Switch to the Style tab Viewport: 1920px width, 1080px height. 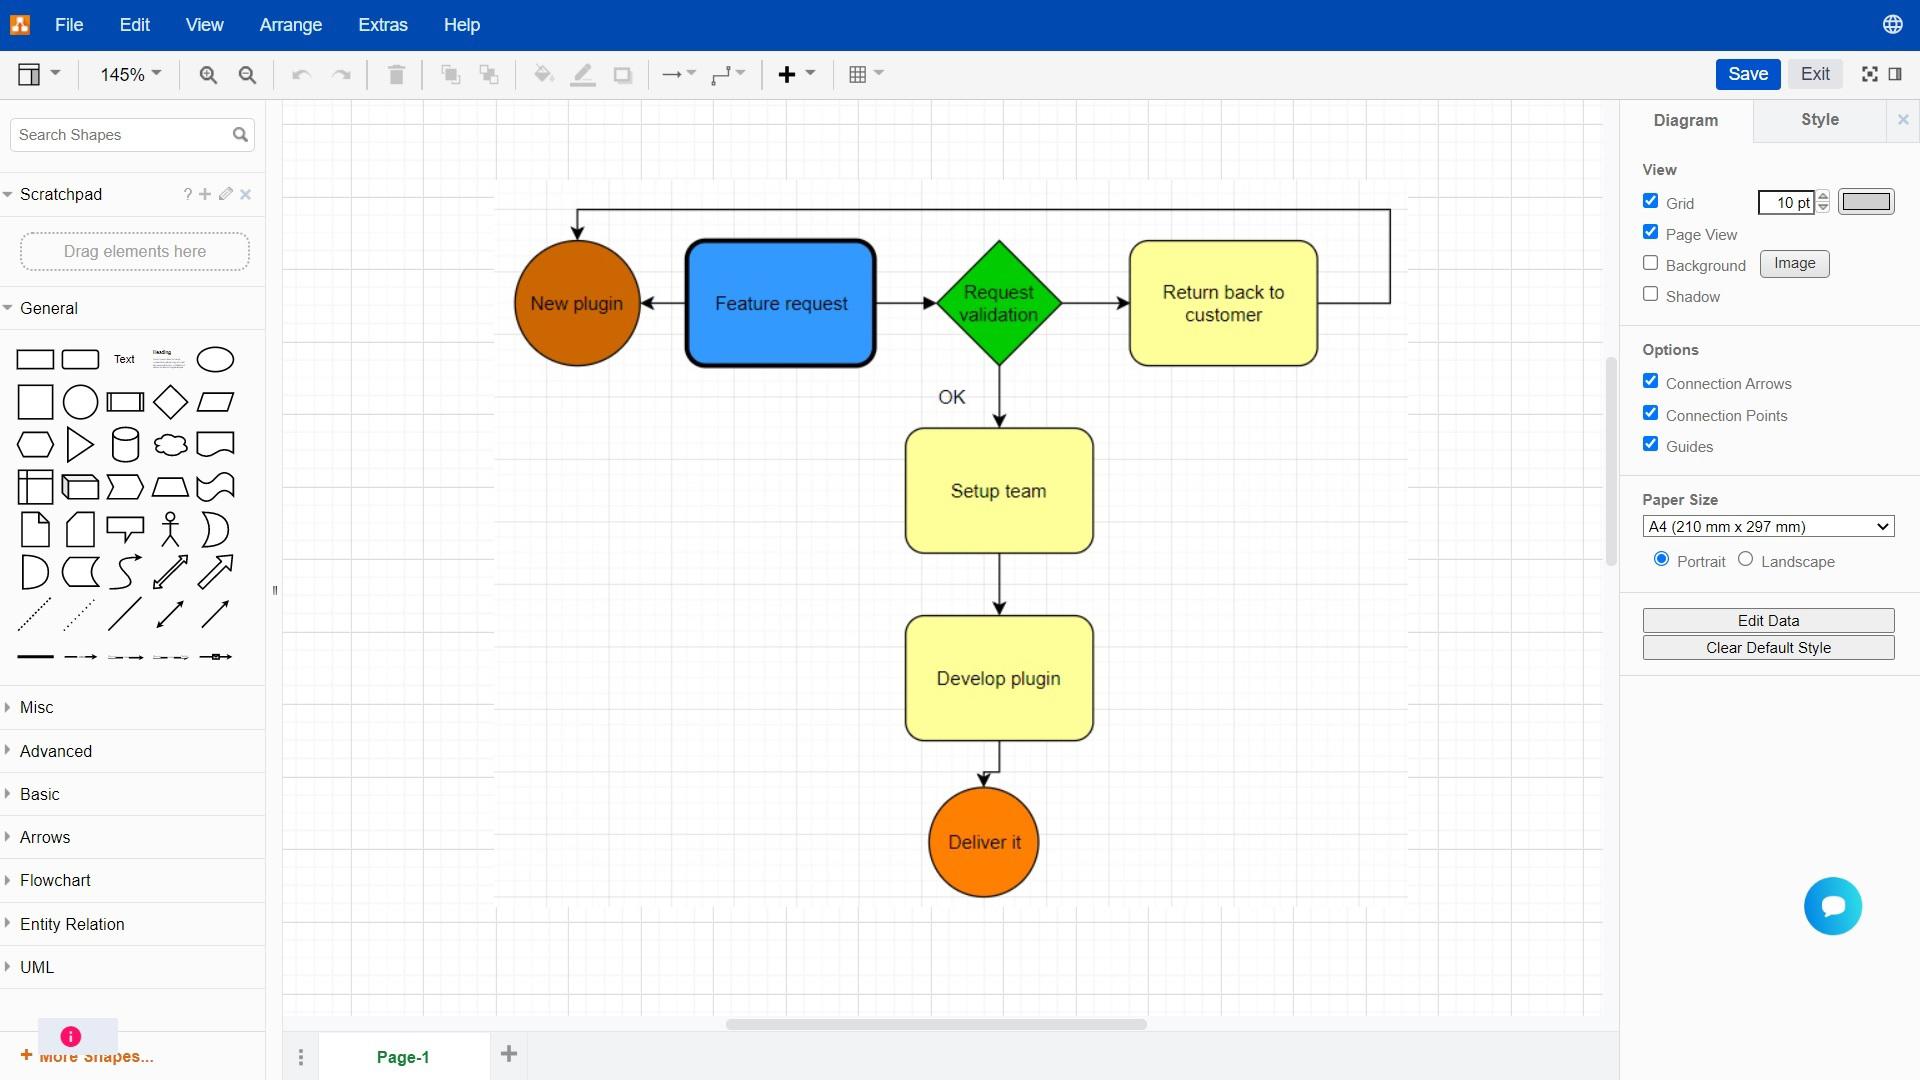pos(1819,120)
